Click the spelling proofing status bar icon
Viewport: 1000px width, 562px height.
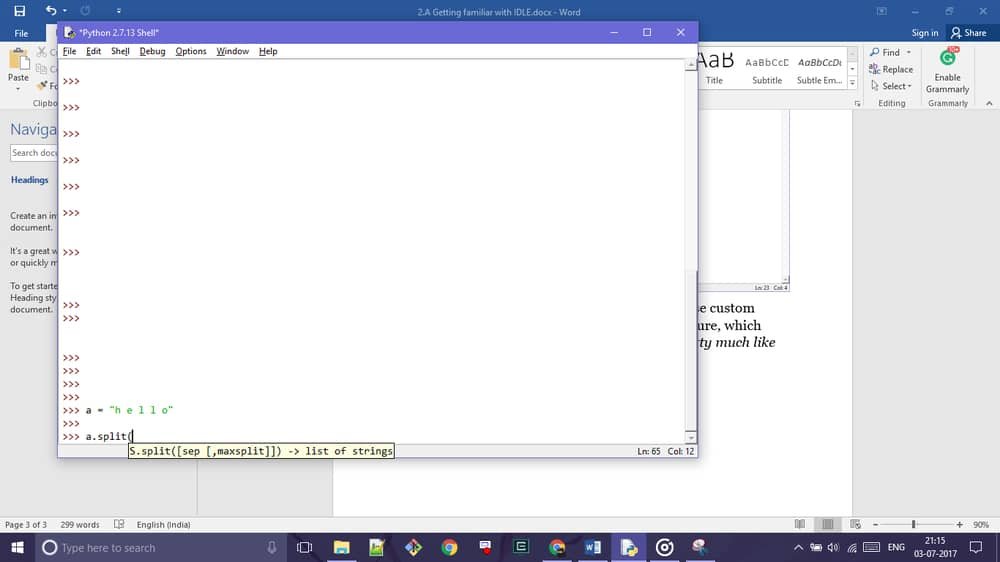(x=120, y=524)
